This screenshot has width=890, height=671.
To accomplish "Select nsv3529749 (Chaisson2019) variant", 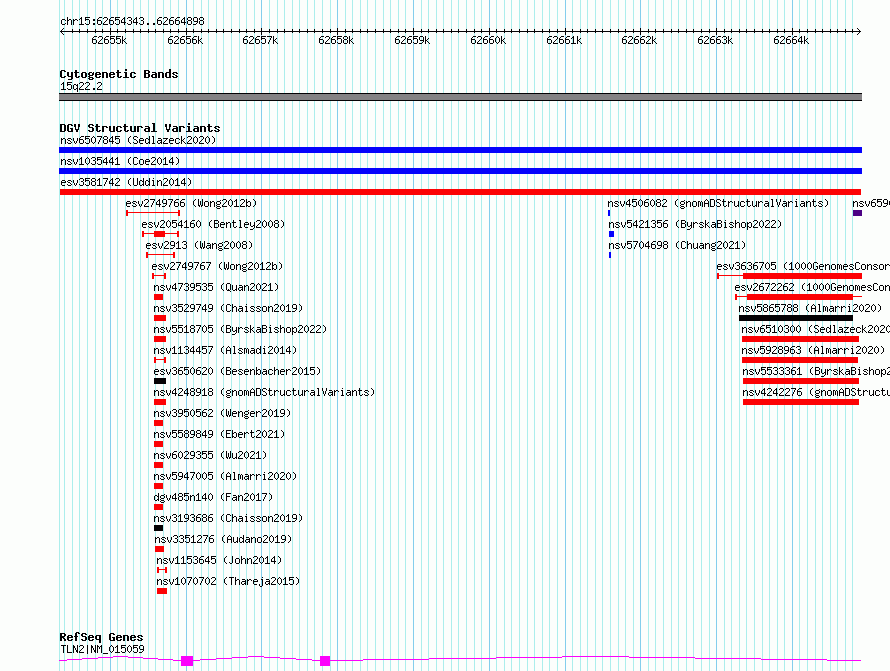I will (228, 308).
